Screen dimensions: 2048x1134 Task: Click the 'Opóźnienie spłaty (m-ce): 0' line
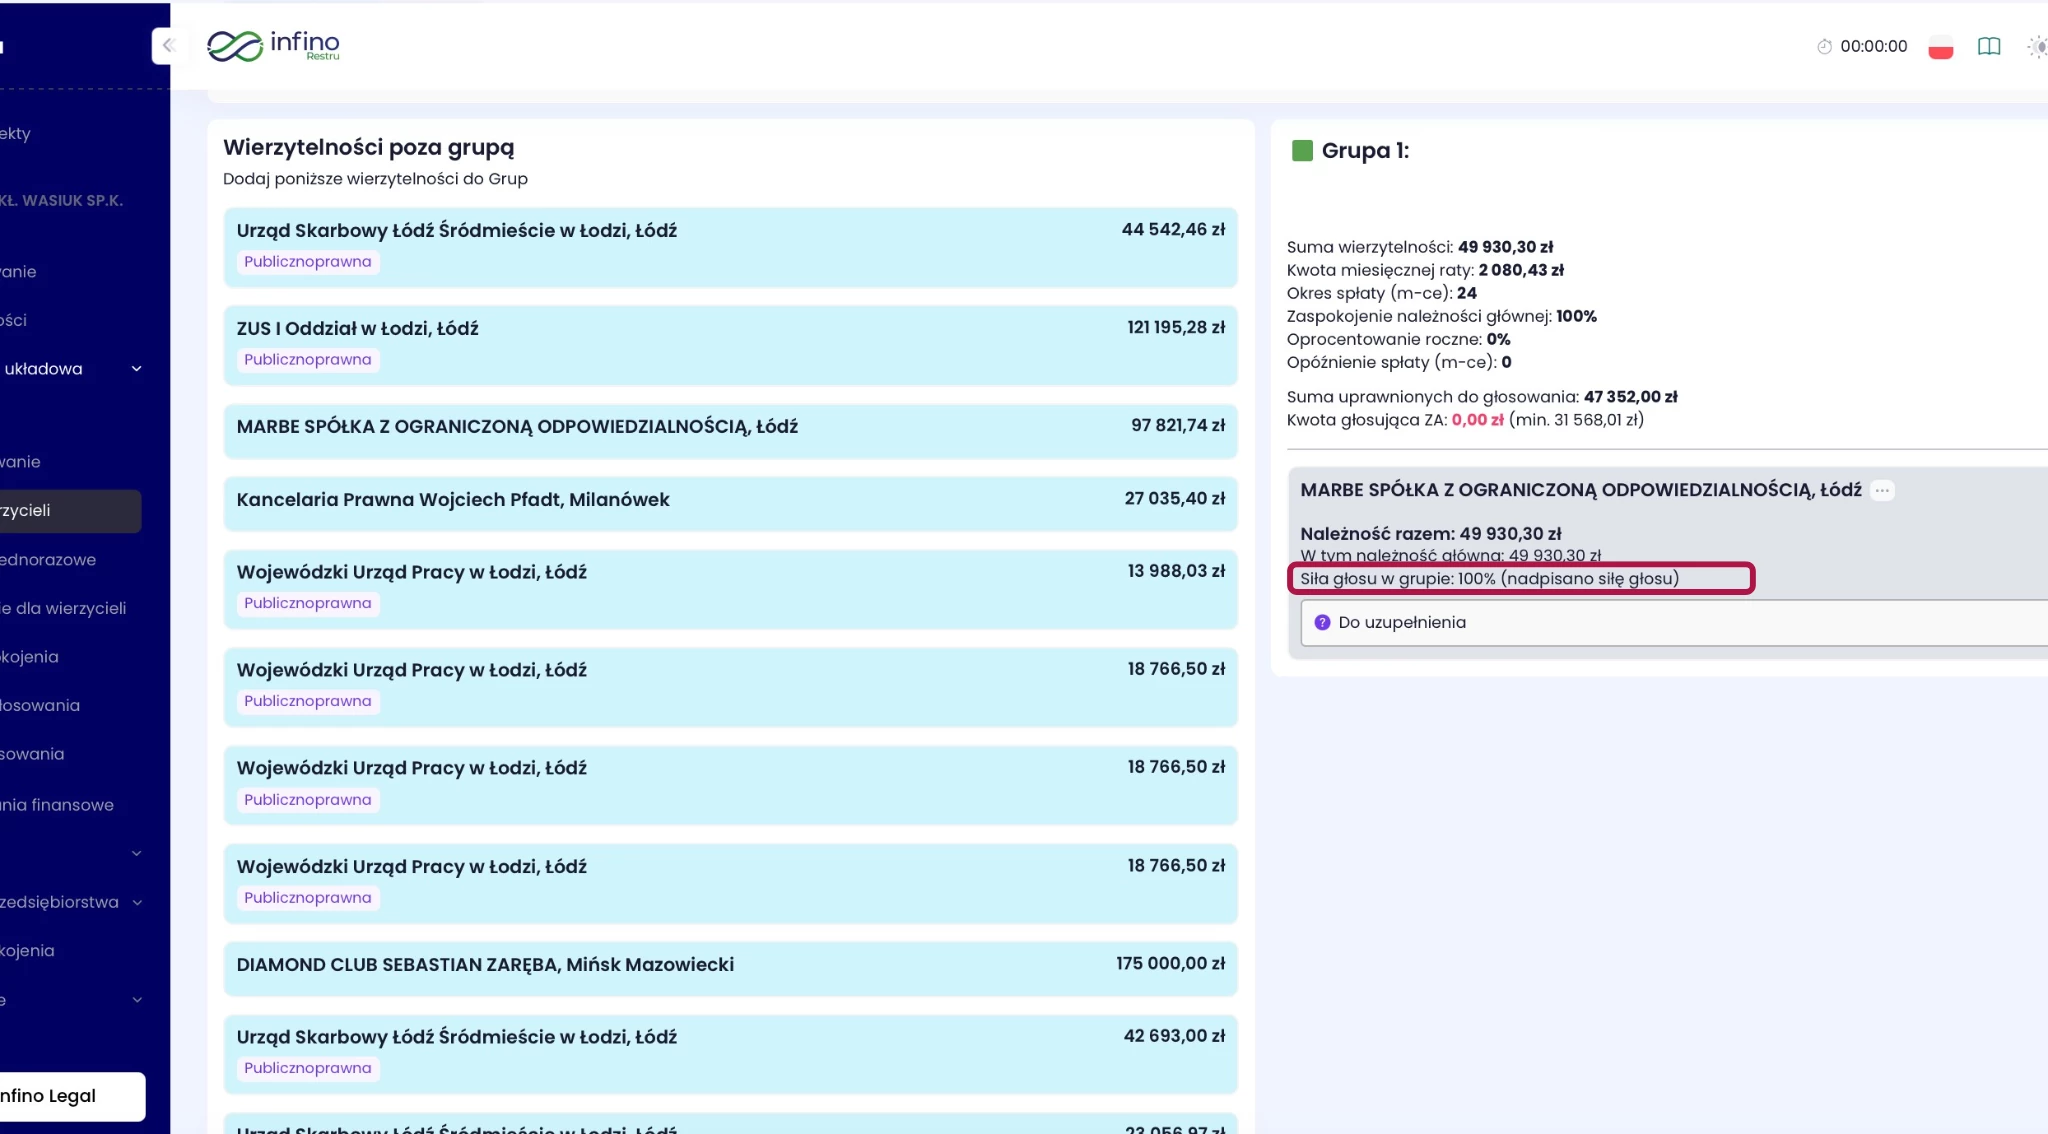click(x=1399, y=362)
